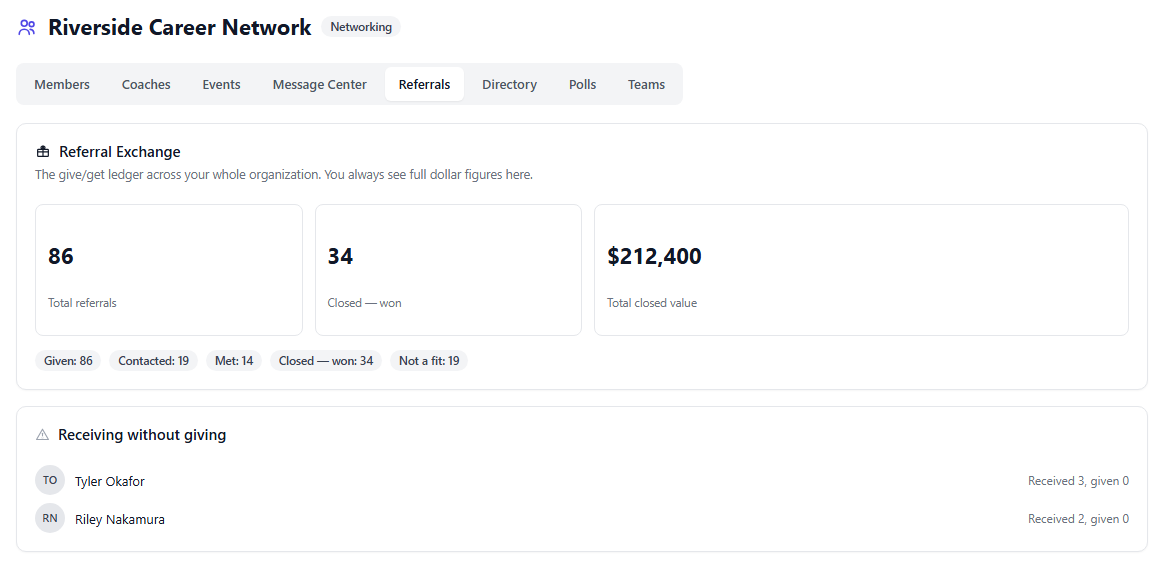This screenshot has width=1163, height=568.
Task: Select the Referrals tab
Action: pyautogui.click(x=424, y=85)
